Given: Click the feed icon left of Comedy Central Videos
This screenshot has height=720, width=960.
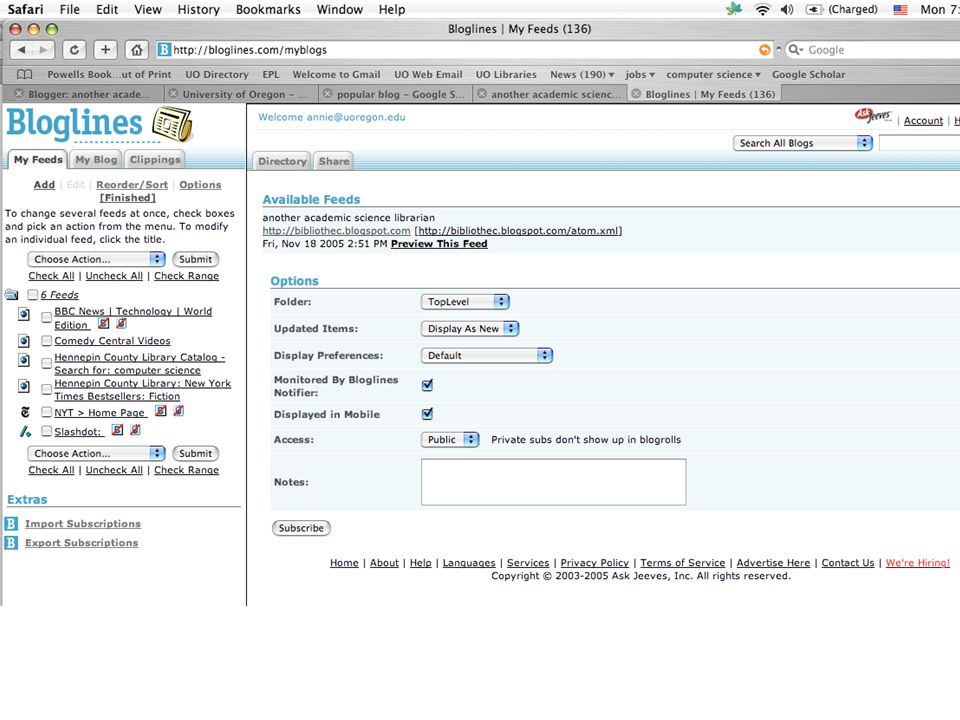Looking at the screenshot, I should [24, 340].
